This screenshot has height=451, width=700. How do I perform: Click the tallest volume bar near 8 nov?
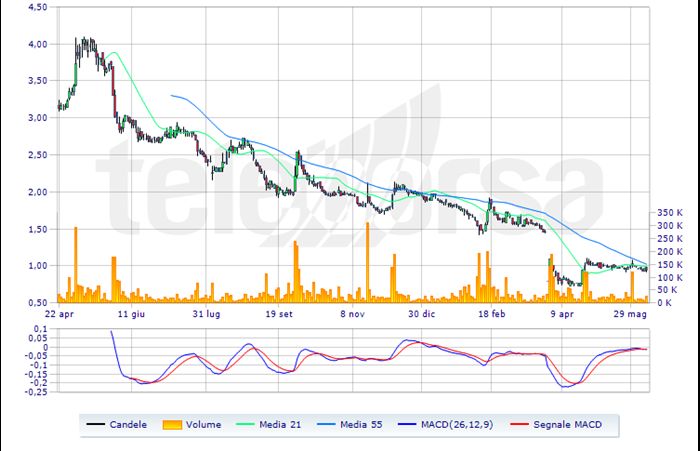tap(368, 263)
